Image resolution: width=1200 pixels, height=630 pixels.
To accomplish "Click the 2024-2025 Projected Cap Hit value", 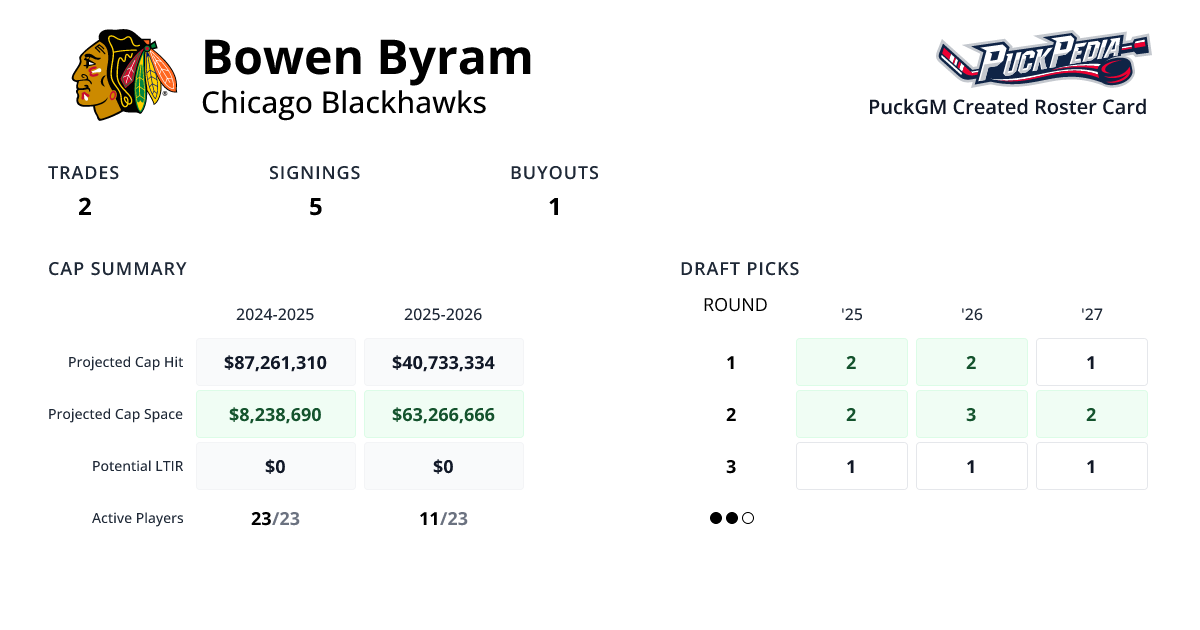I will [x=275, y=362].
